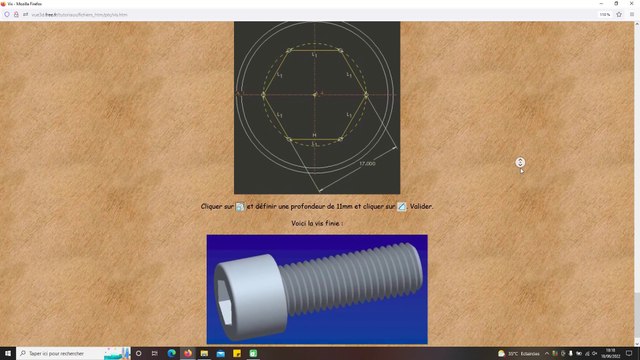Click the text 'Voici la vis finie :'
The image size is (640, 360).
317,223
